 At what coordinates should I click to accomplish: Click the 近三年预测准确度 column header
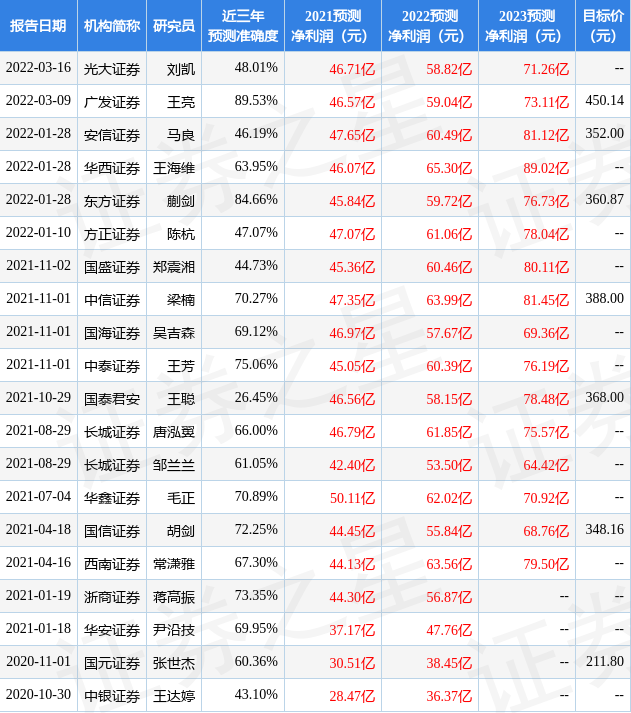(x=242, y=26)
